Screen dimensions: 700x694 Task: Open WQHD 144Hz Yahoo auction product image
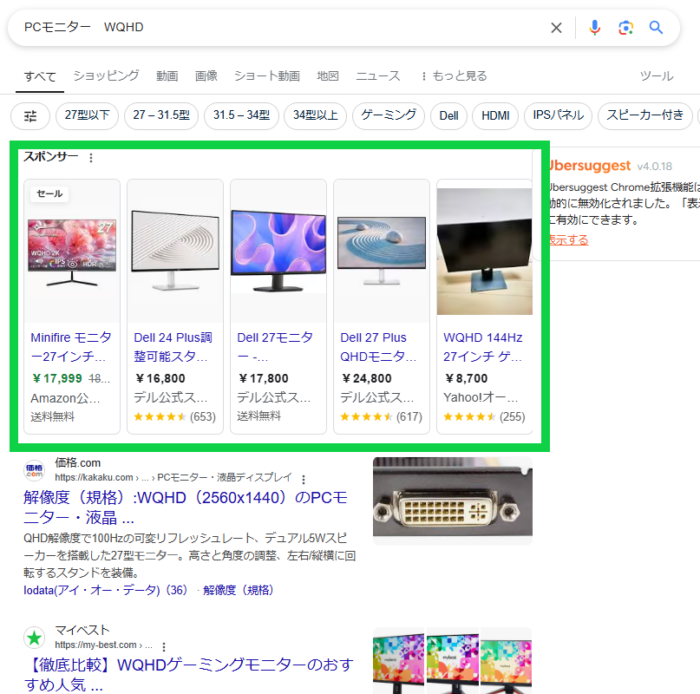coord(484,251)
